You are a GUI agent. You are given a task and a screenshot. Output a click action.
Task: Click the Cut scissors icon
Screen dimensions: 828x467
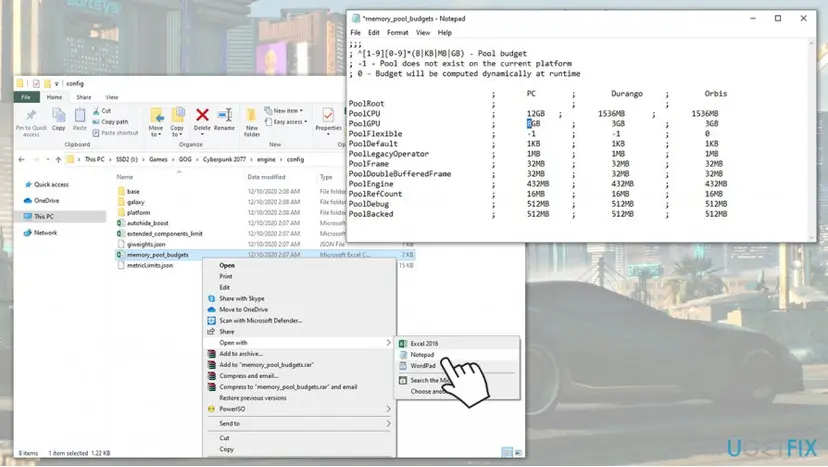point(96,111)
